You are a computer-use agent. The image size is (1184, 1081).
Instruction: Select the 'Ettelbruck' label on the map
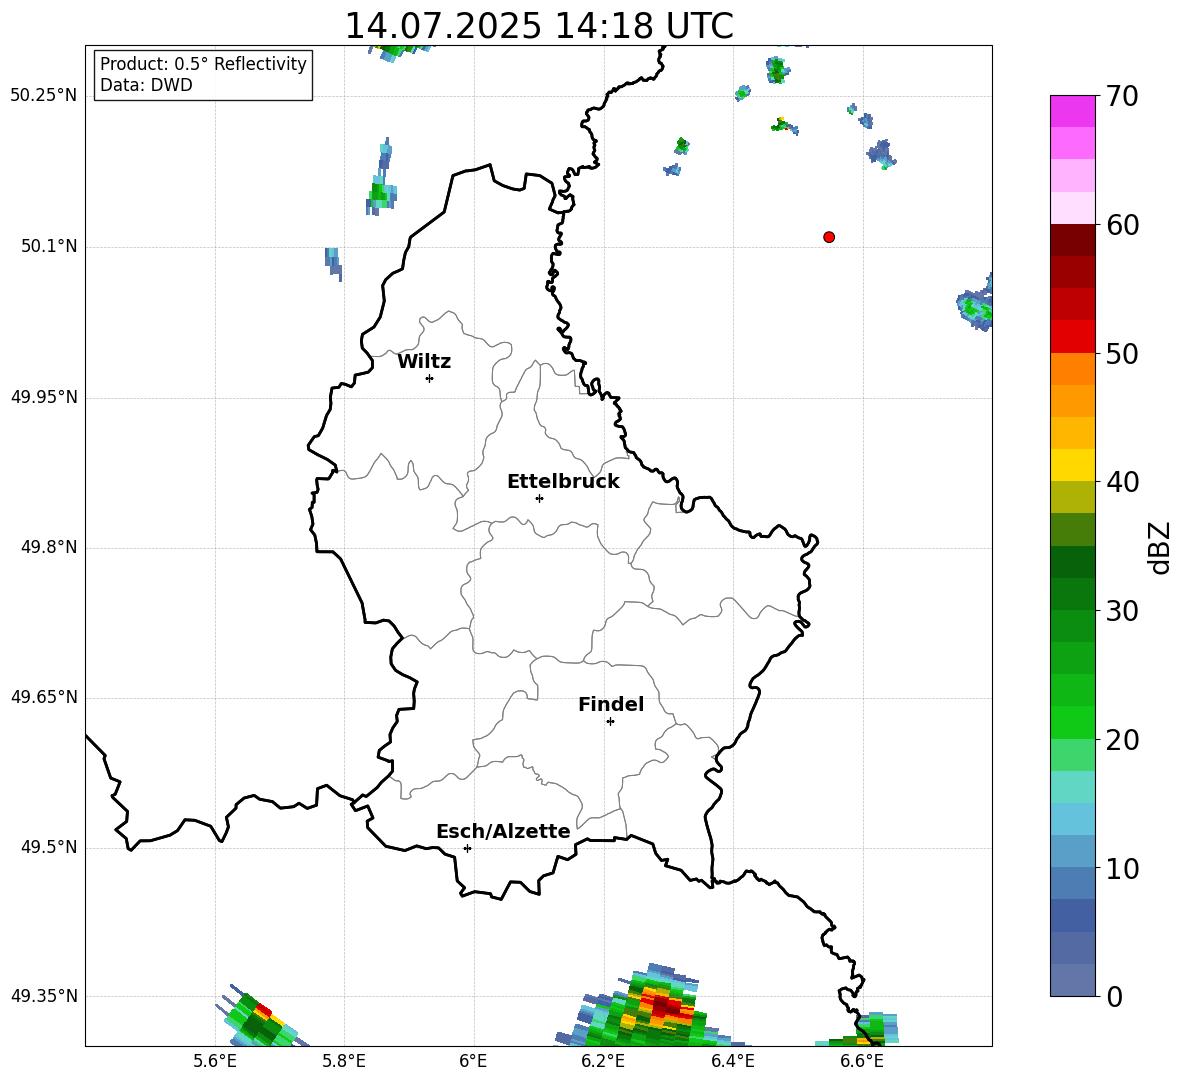[x=563, y=482]
